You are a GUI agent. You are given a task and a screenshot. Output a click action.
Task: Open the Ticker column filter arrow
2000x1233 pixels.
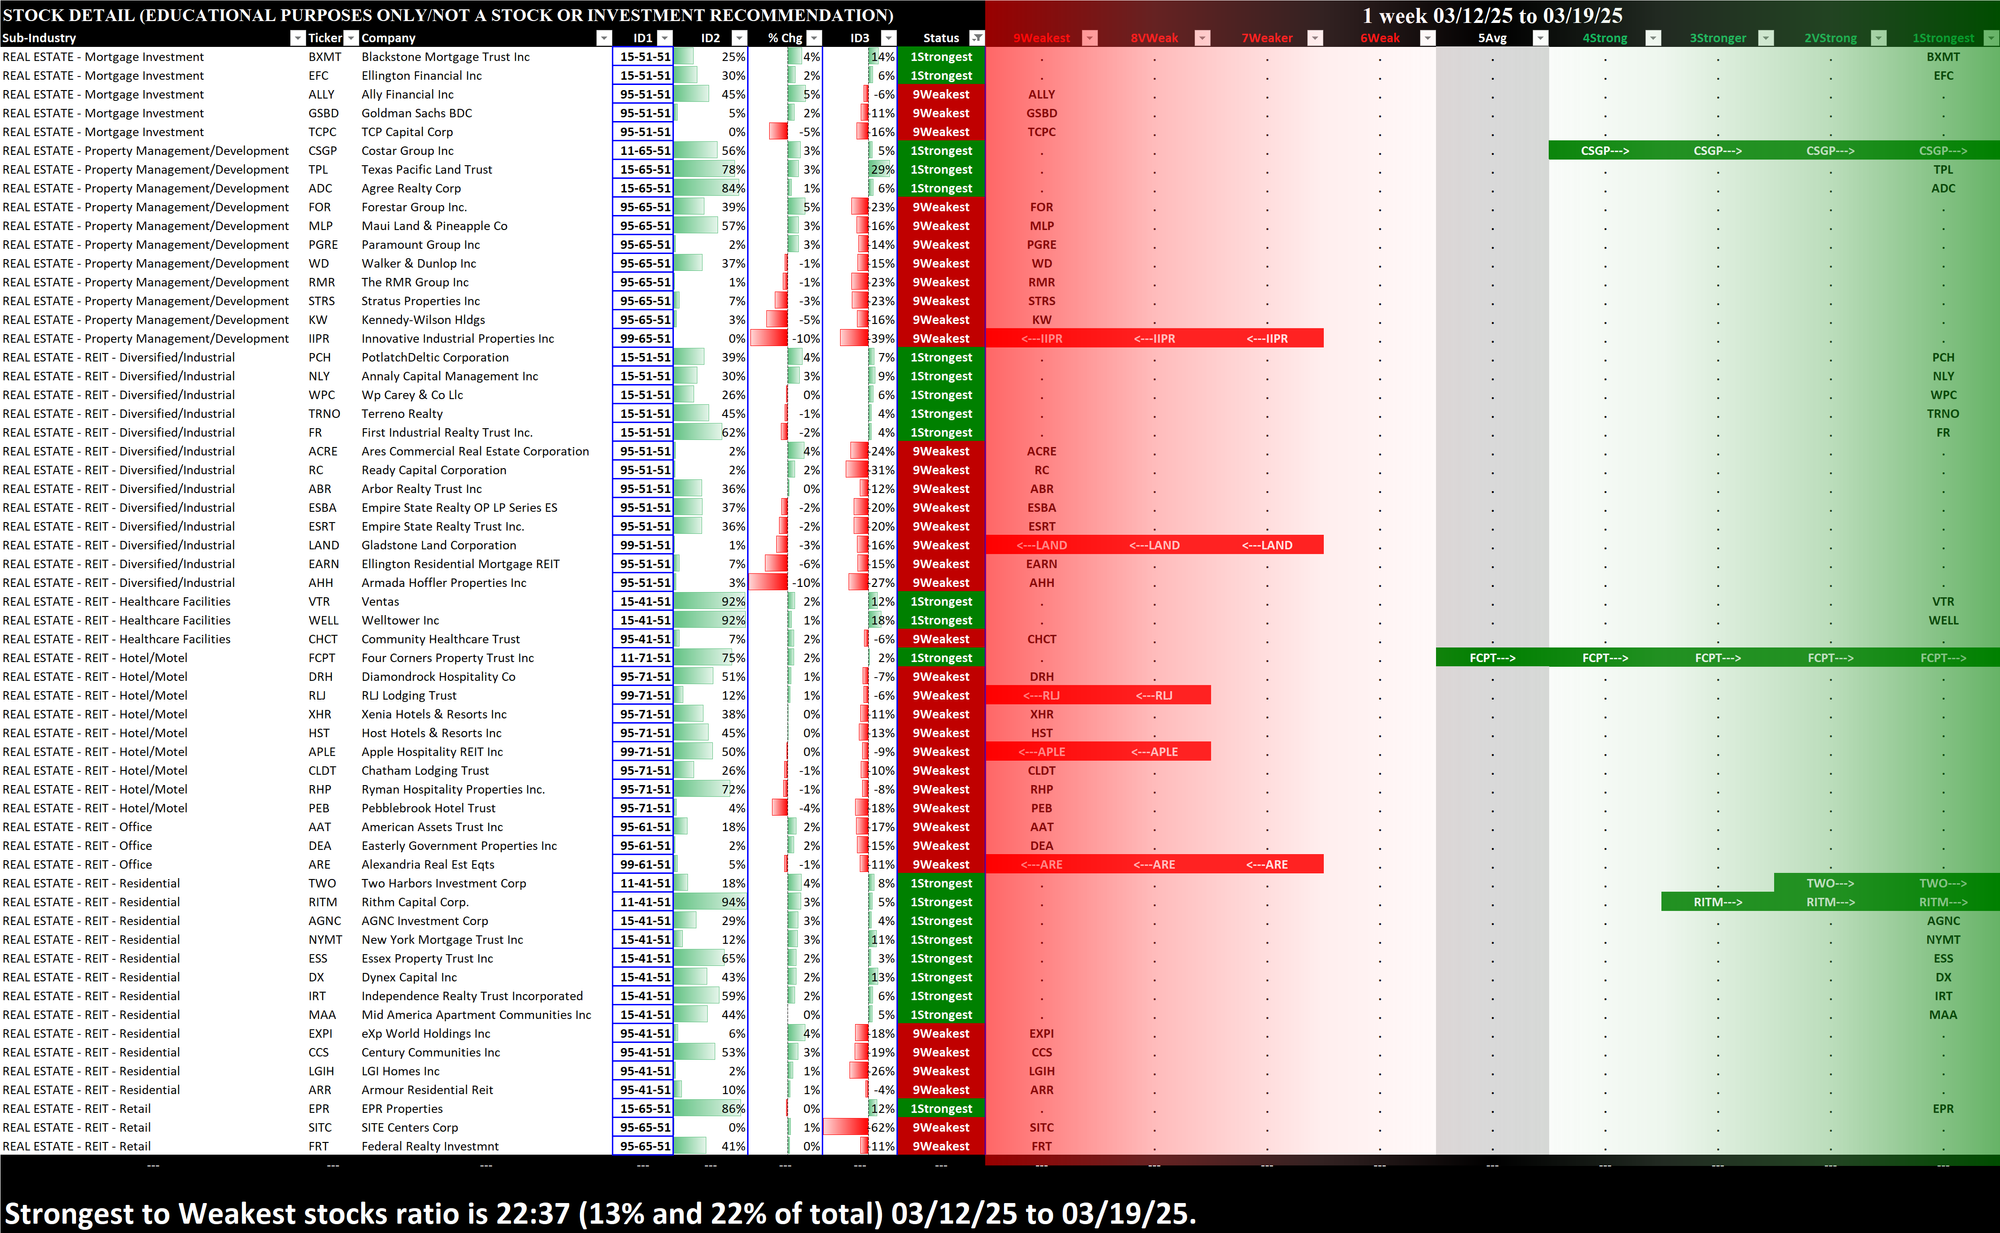[x=351, y=38]
